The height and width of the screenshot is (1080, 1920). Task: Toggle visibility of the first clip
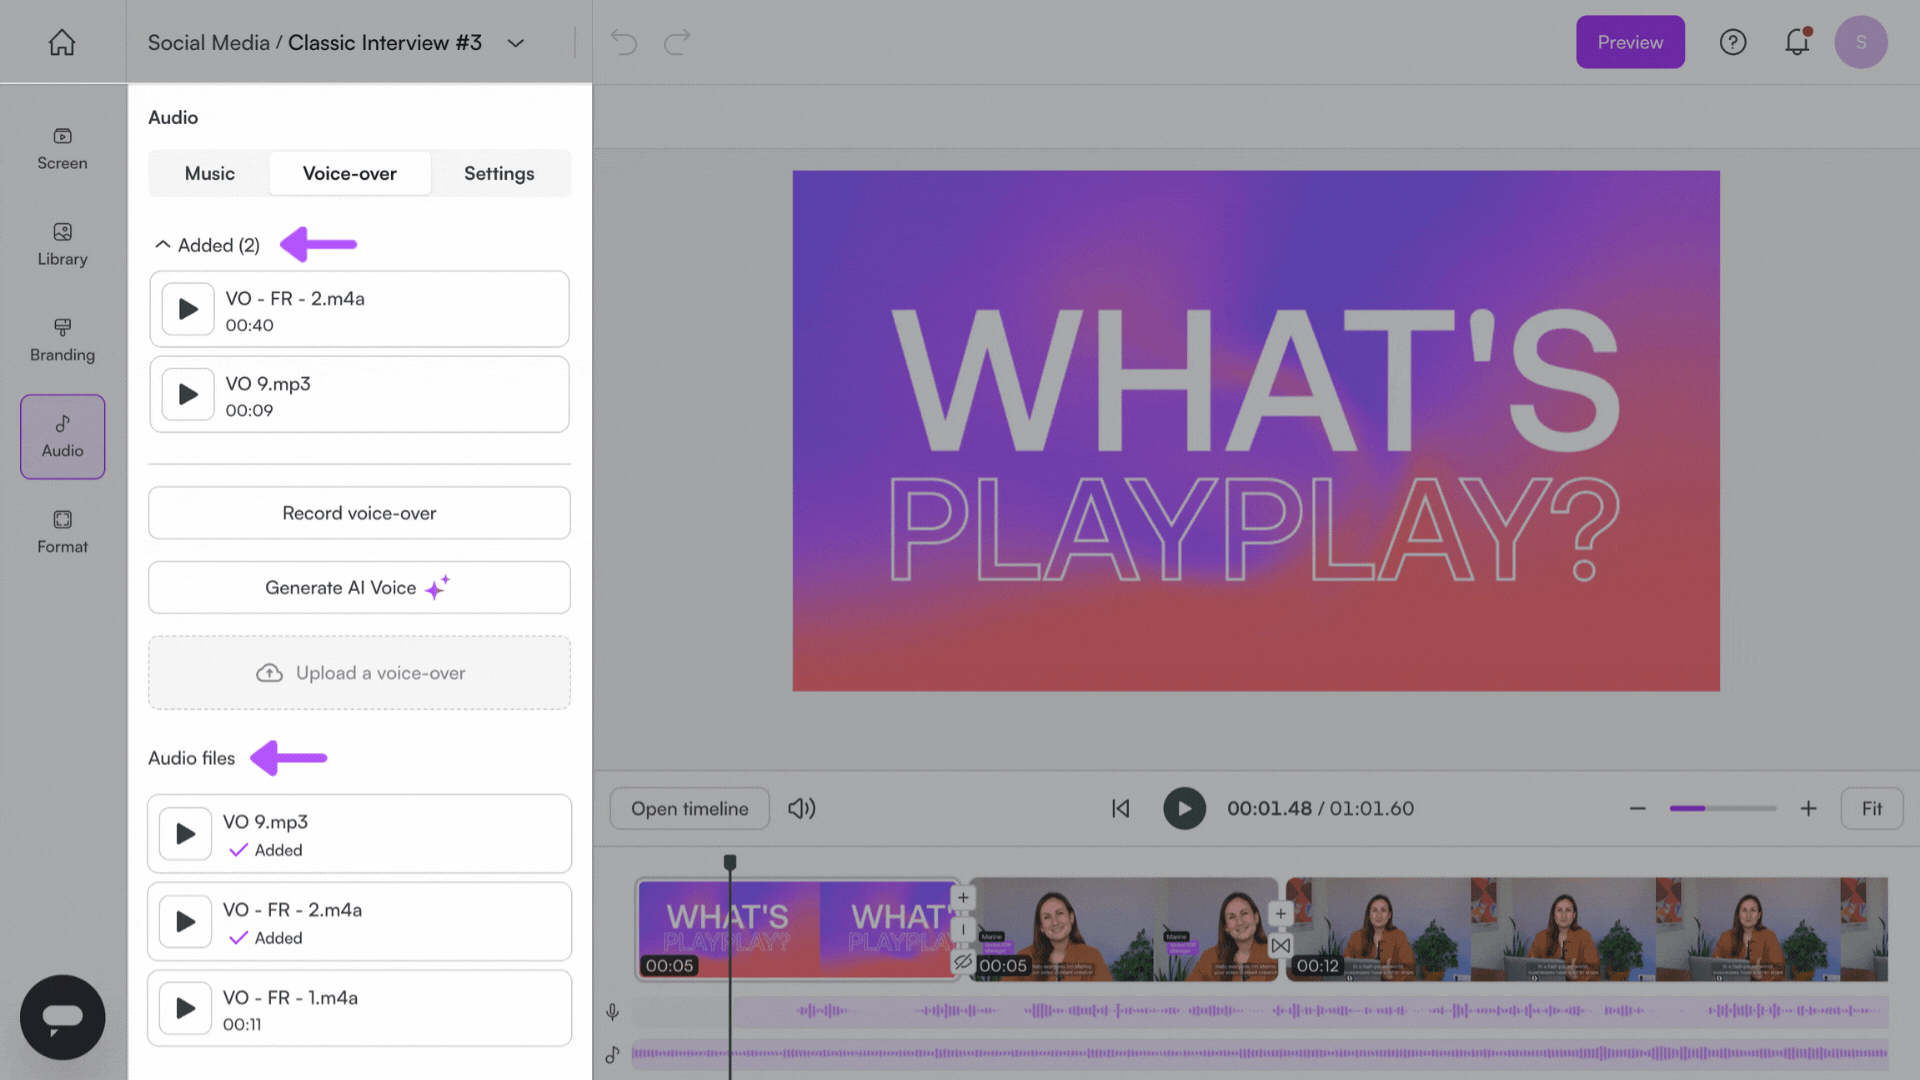[x=962, y=962]
